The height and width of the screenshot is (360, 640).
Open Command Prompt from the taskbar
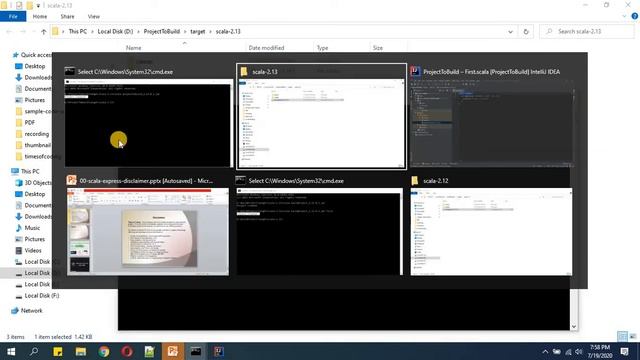click(196, 351)
